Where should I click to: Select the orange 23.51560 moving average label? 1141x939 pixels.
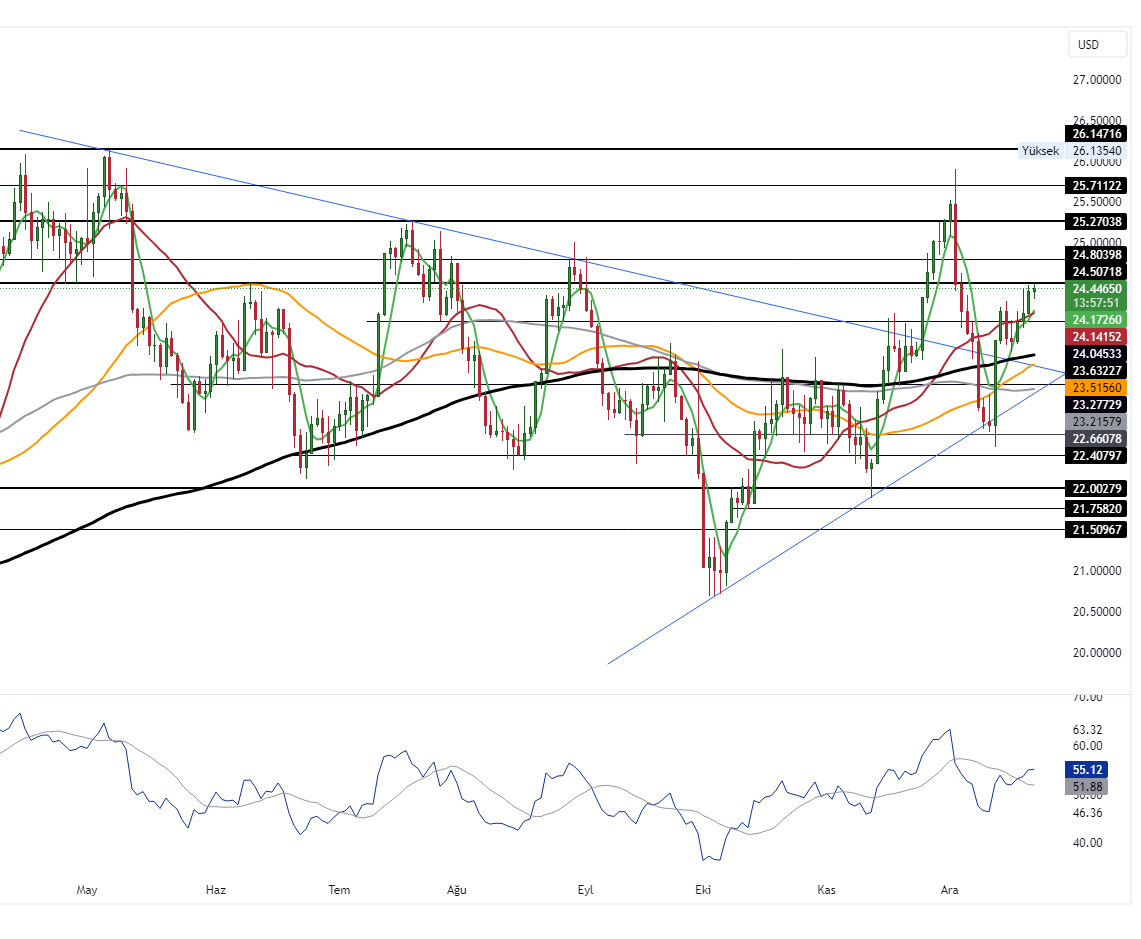(1096, 388)
